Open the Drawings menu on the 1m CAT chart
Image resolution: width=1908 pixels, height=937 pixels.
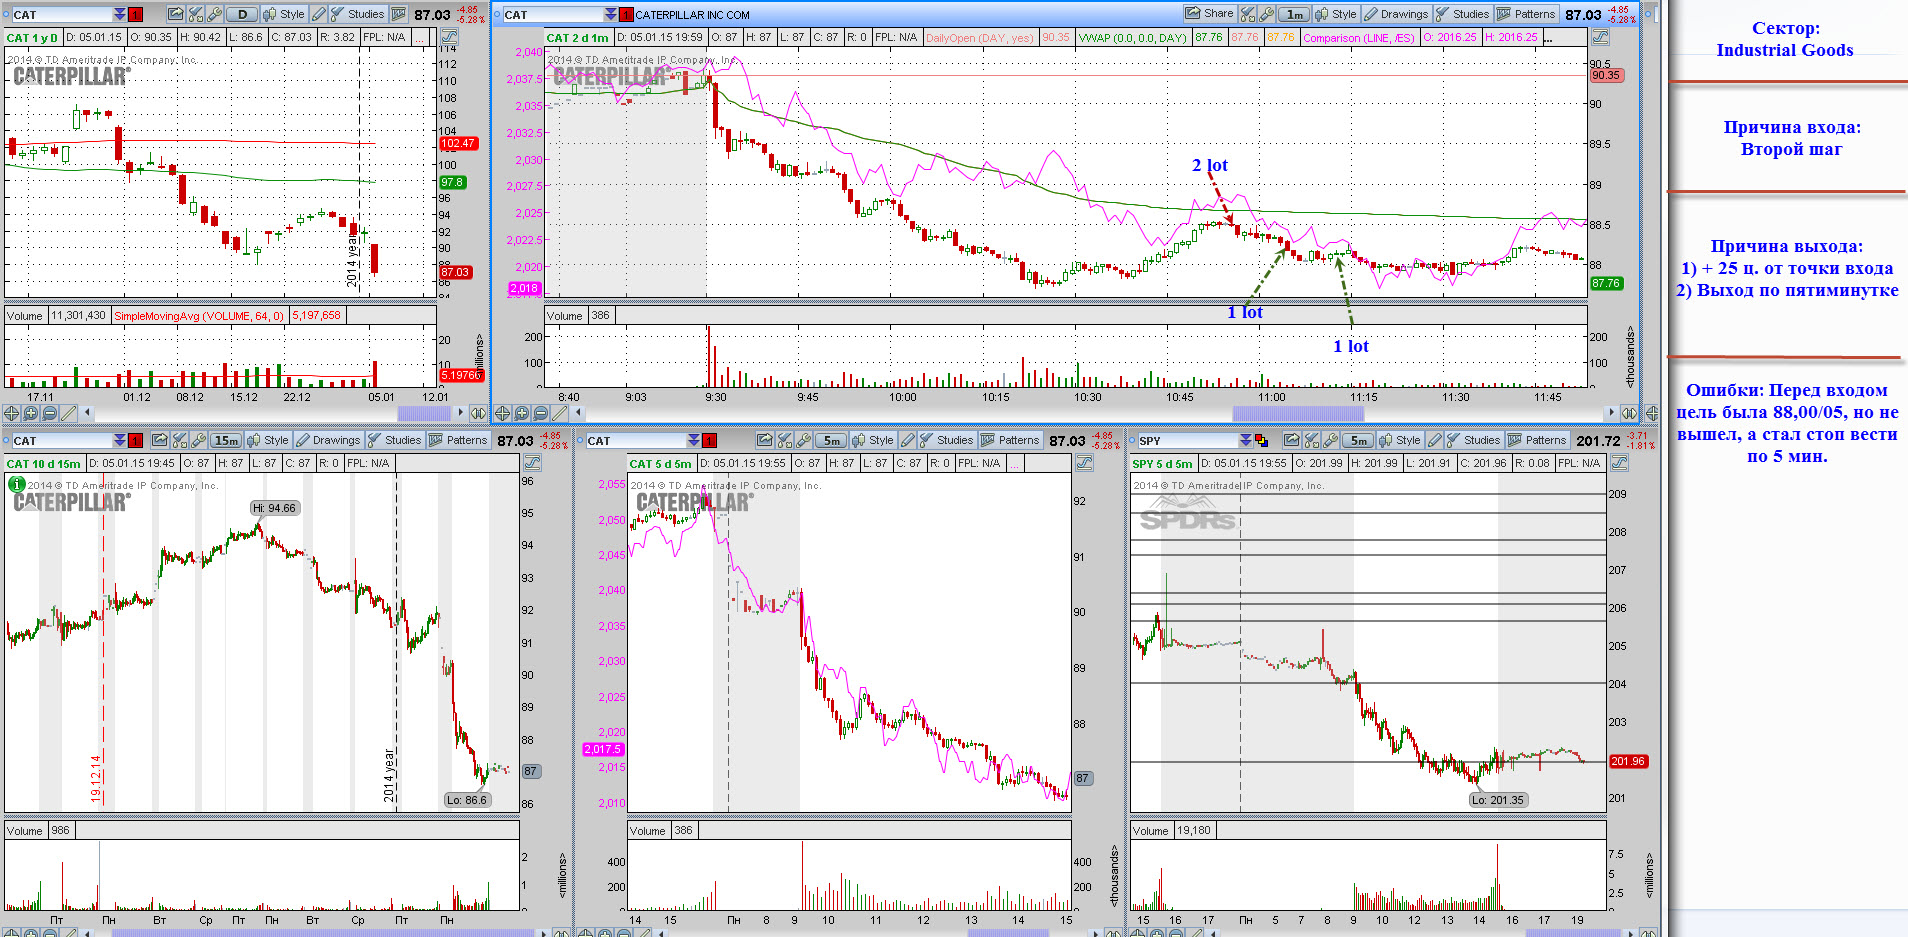1396,14
